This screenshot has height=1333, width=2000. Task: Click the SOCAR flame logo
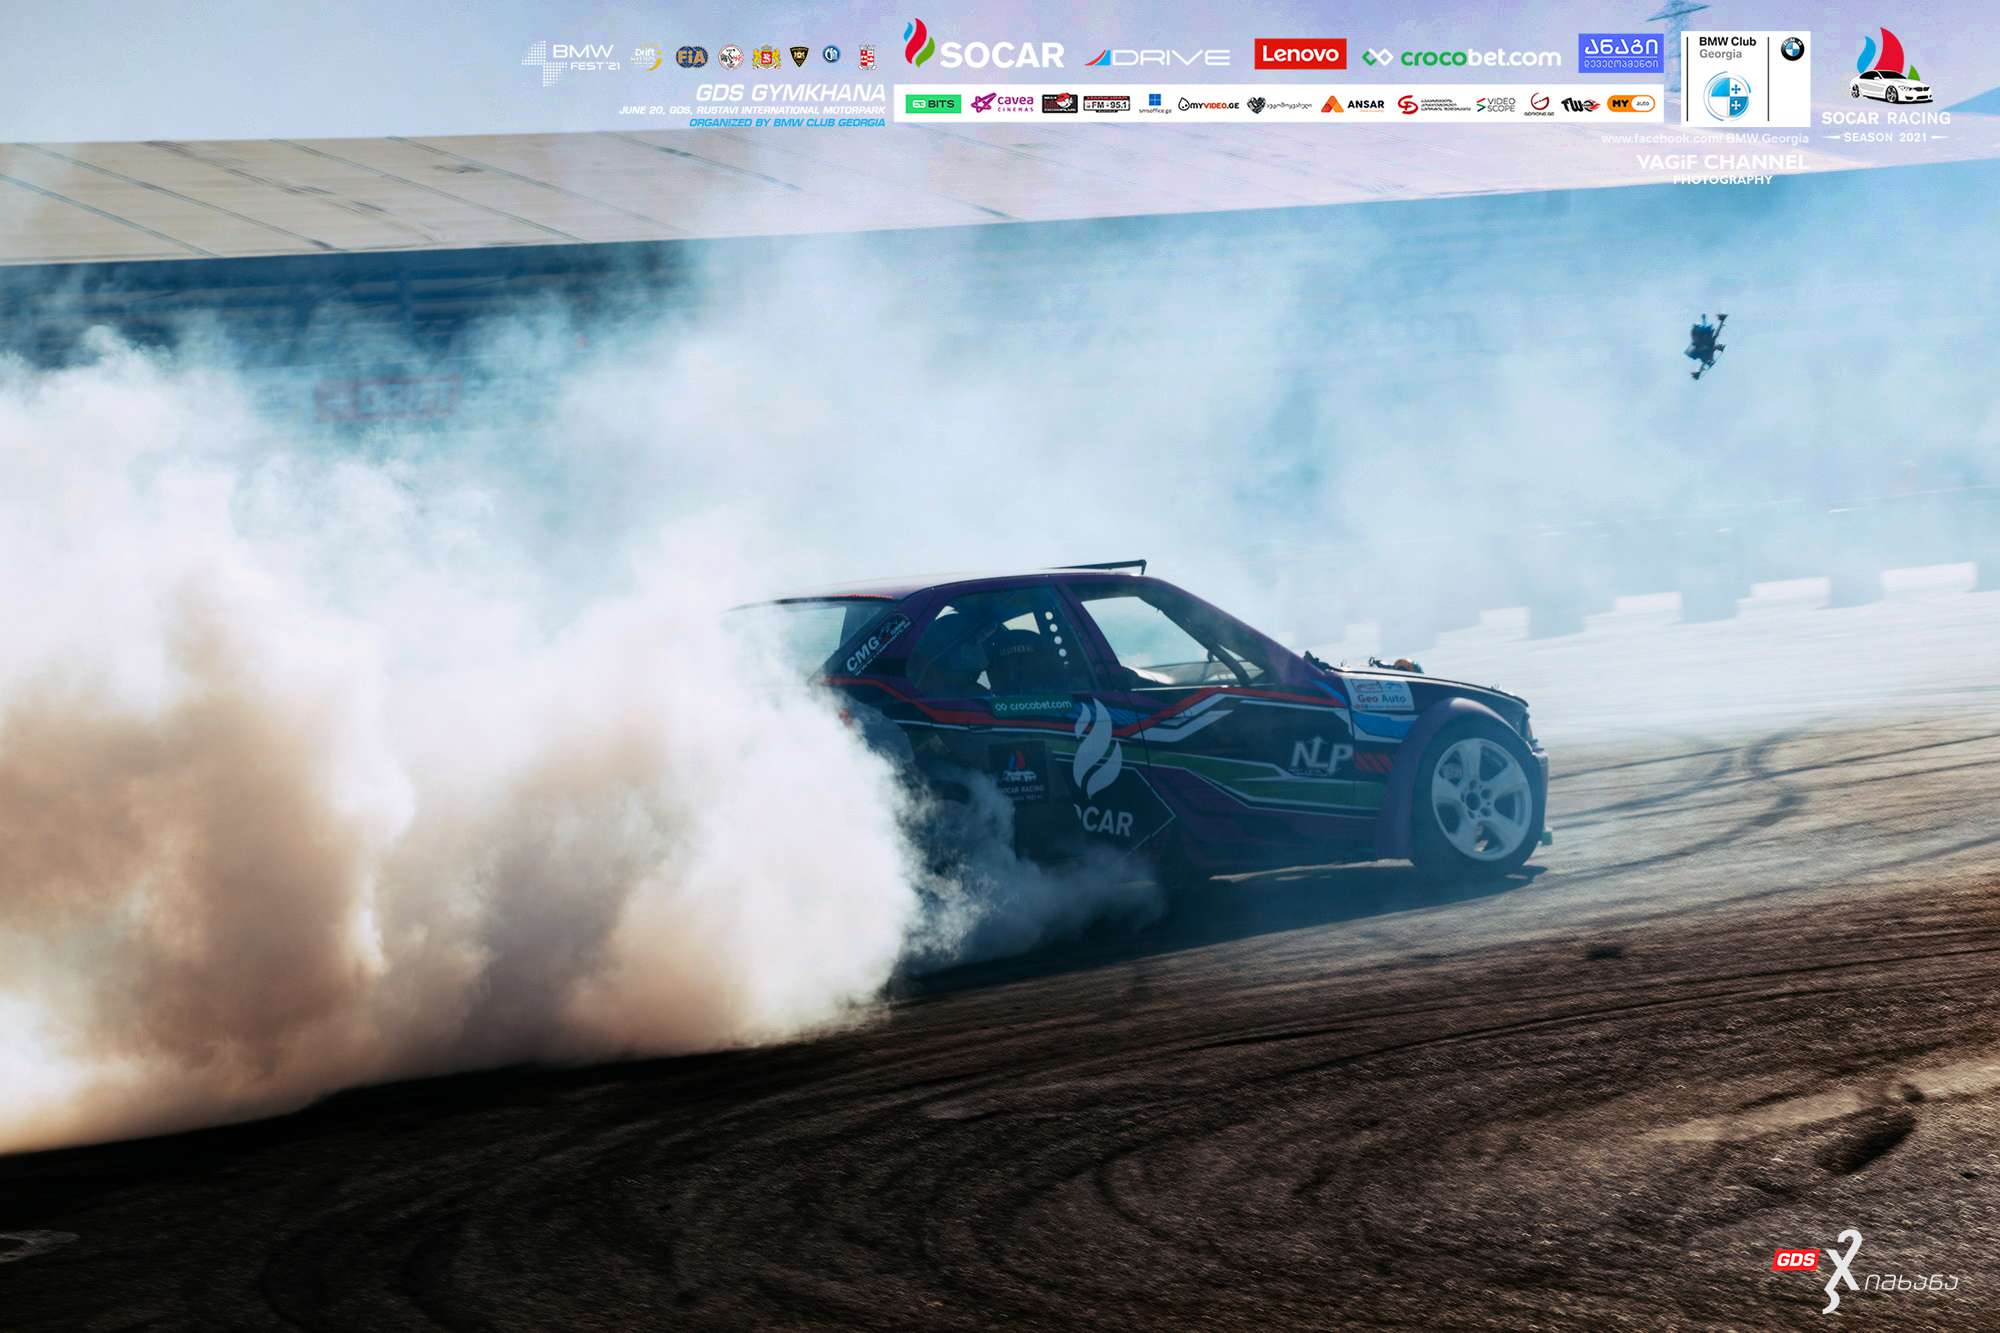(917, 44)
